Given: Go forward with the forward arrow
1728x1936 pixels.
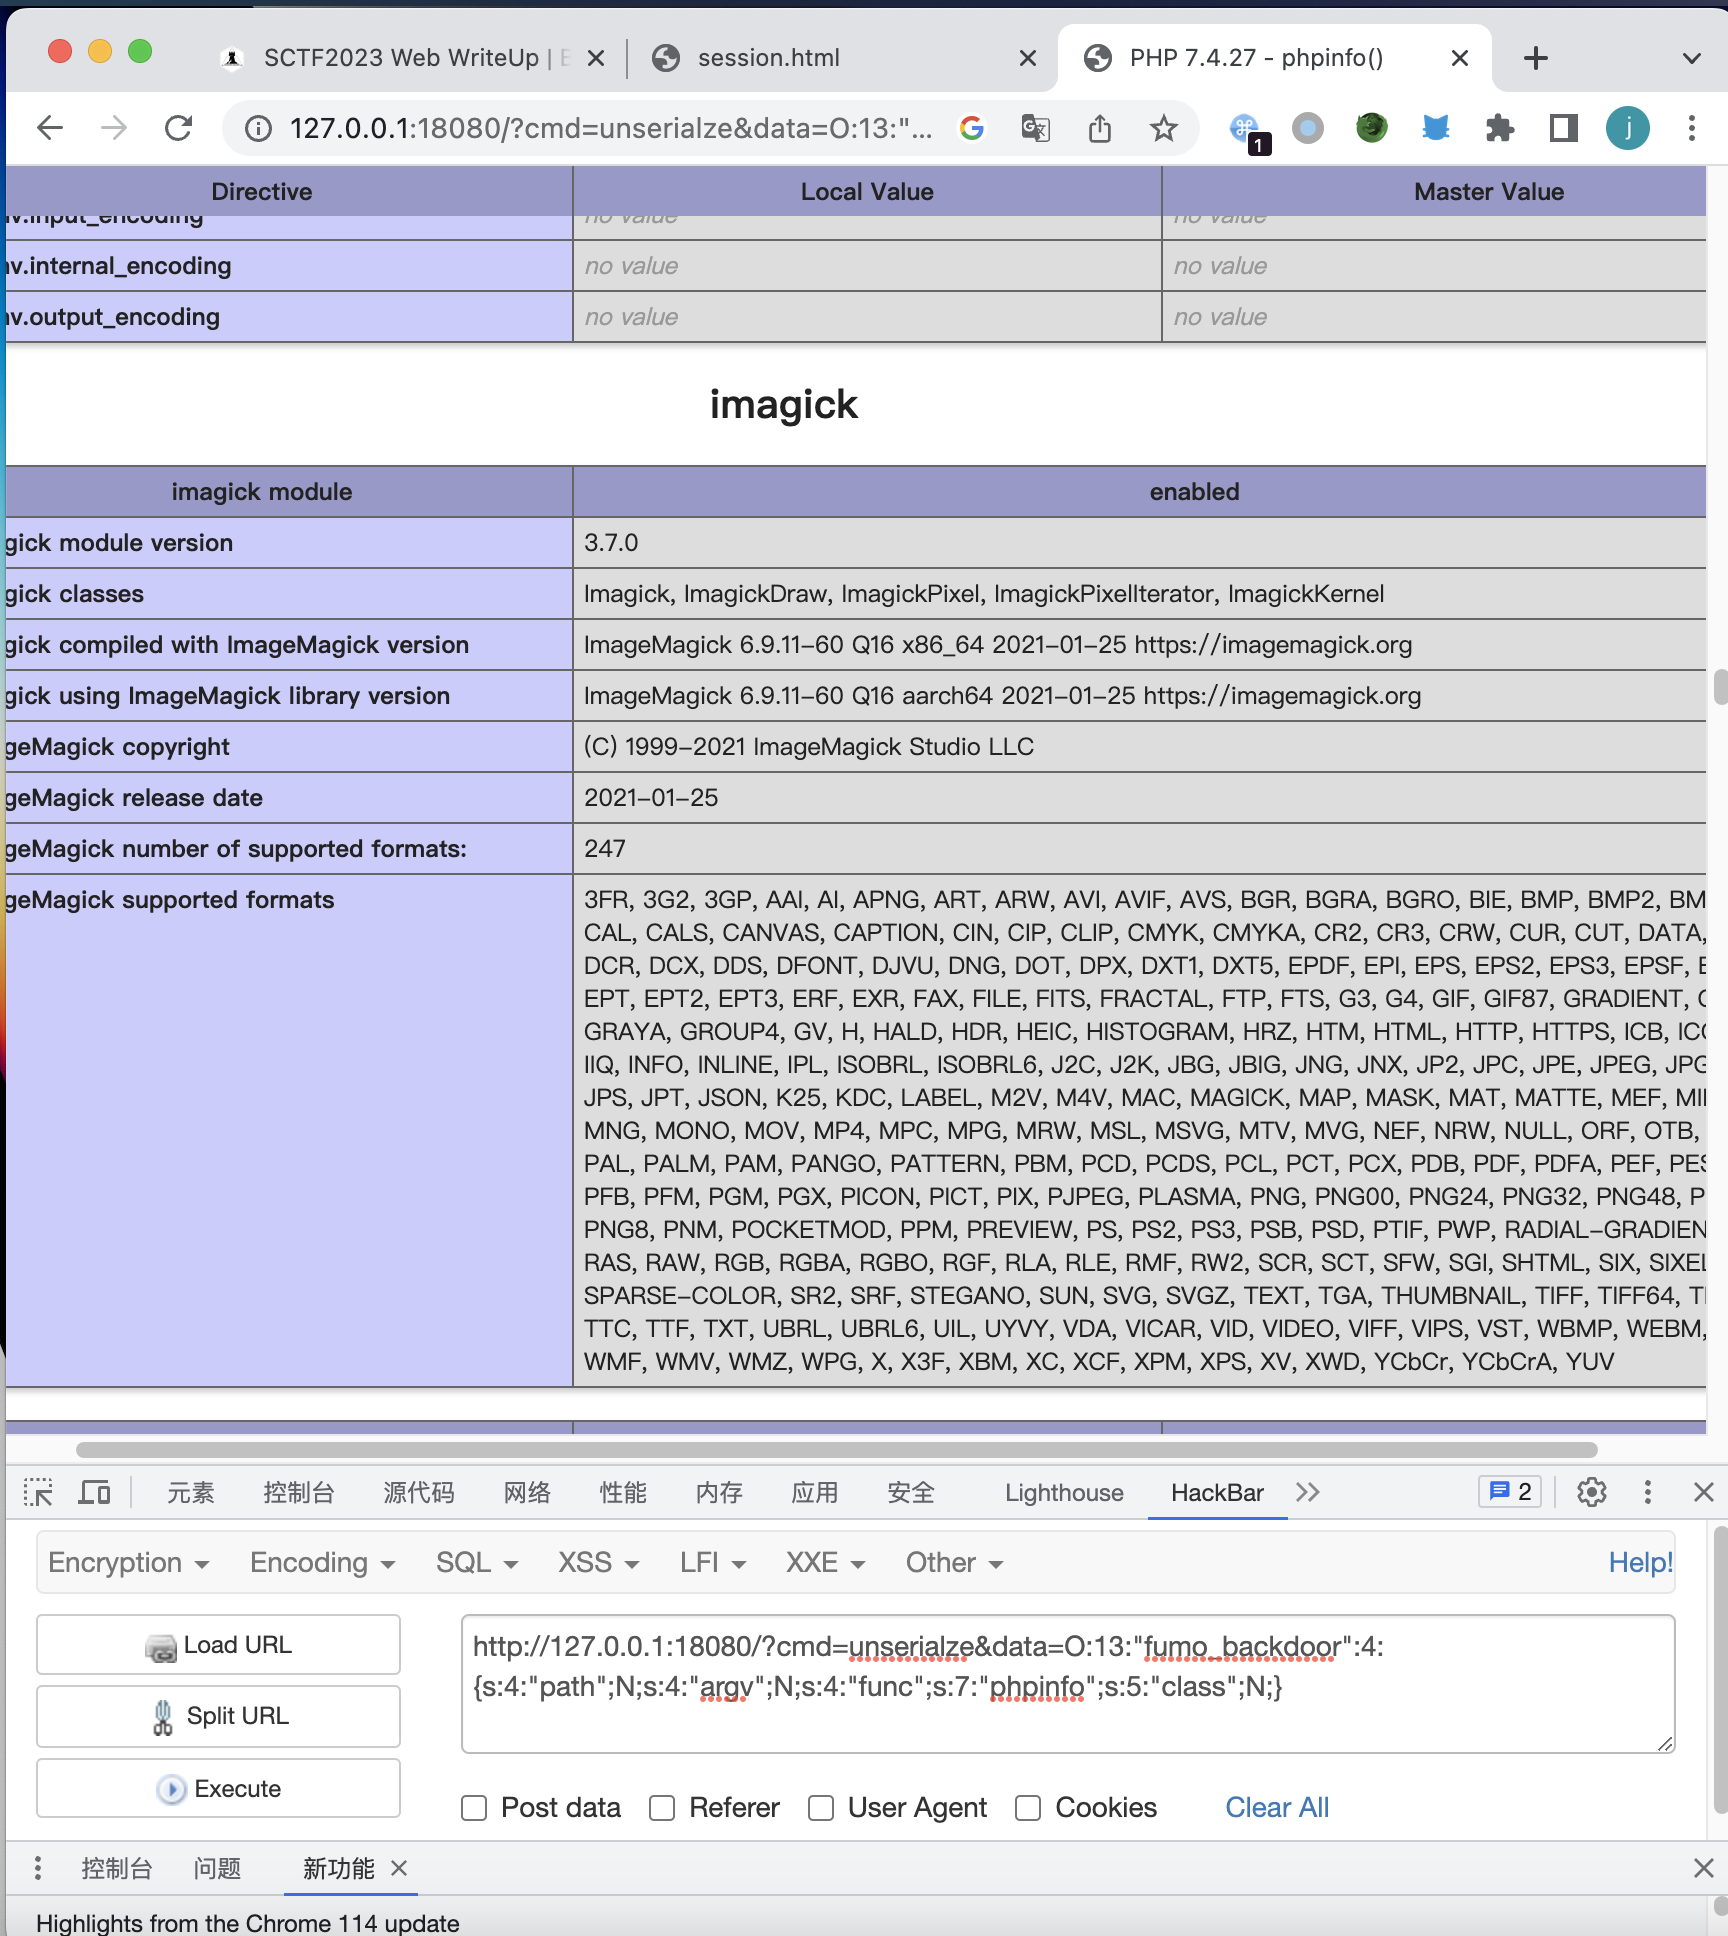Looking at the screenshot, I should click(x=114, y=128).
